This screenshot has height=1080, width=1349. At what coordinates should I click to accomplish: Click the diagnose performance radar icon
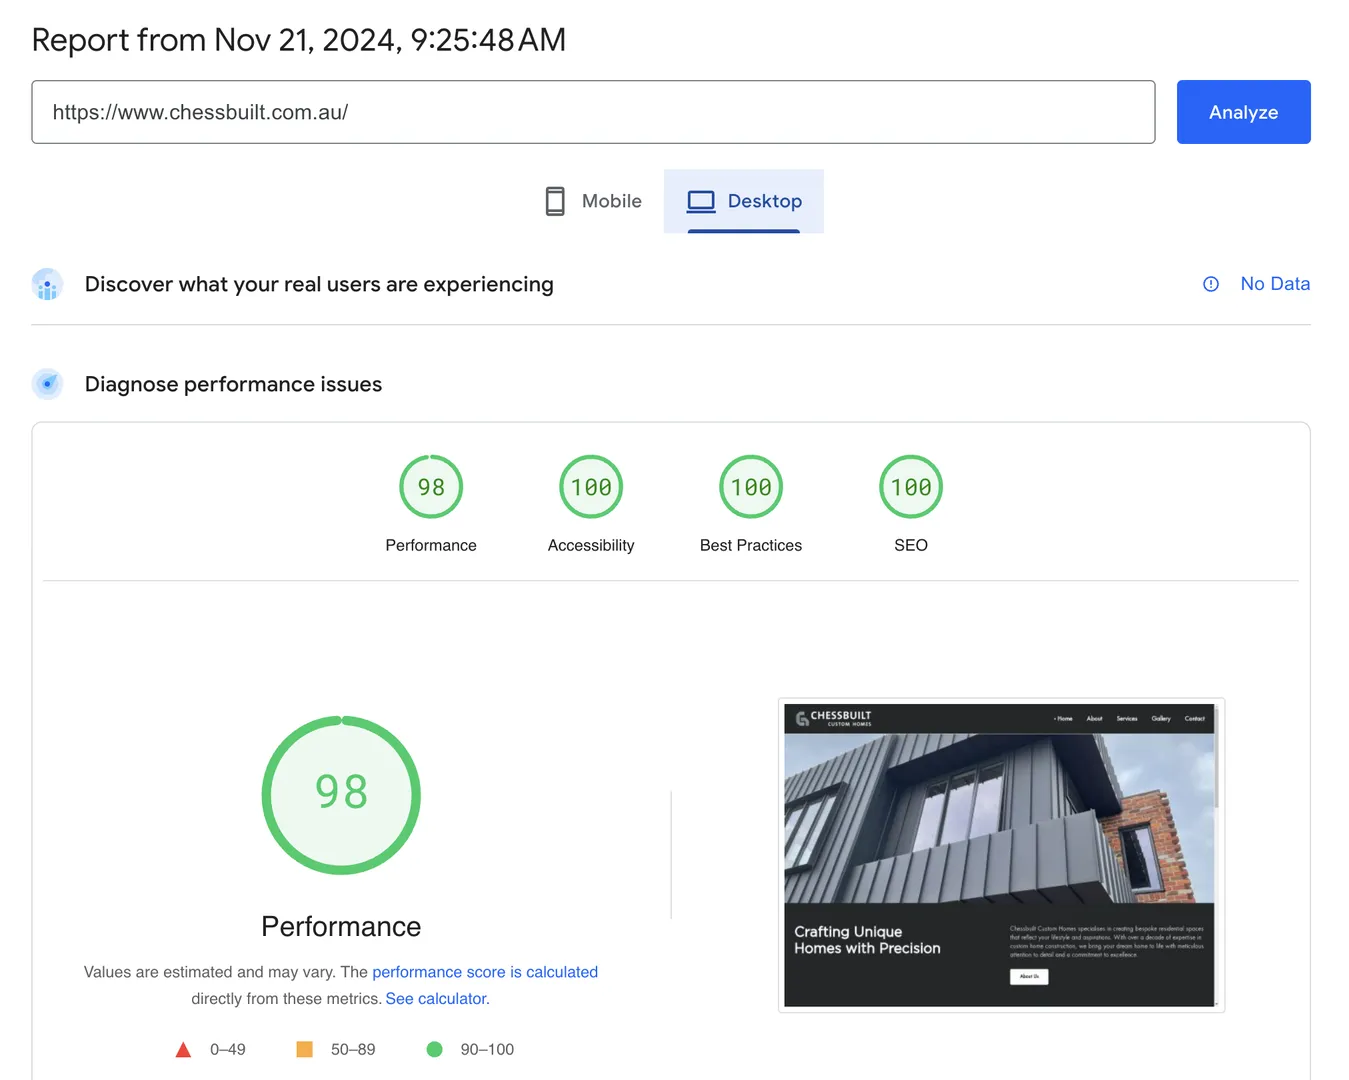(x=47, y=384)
